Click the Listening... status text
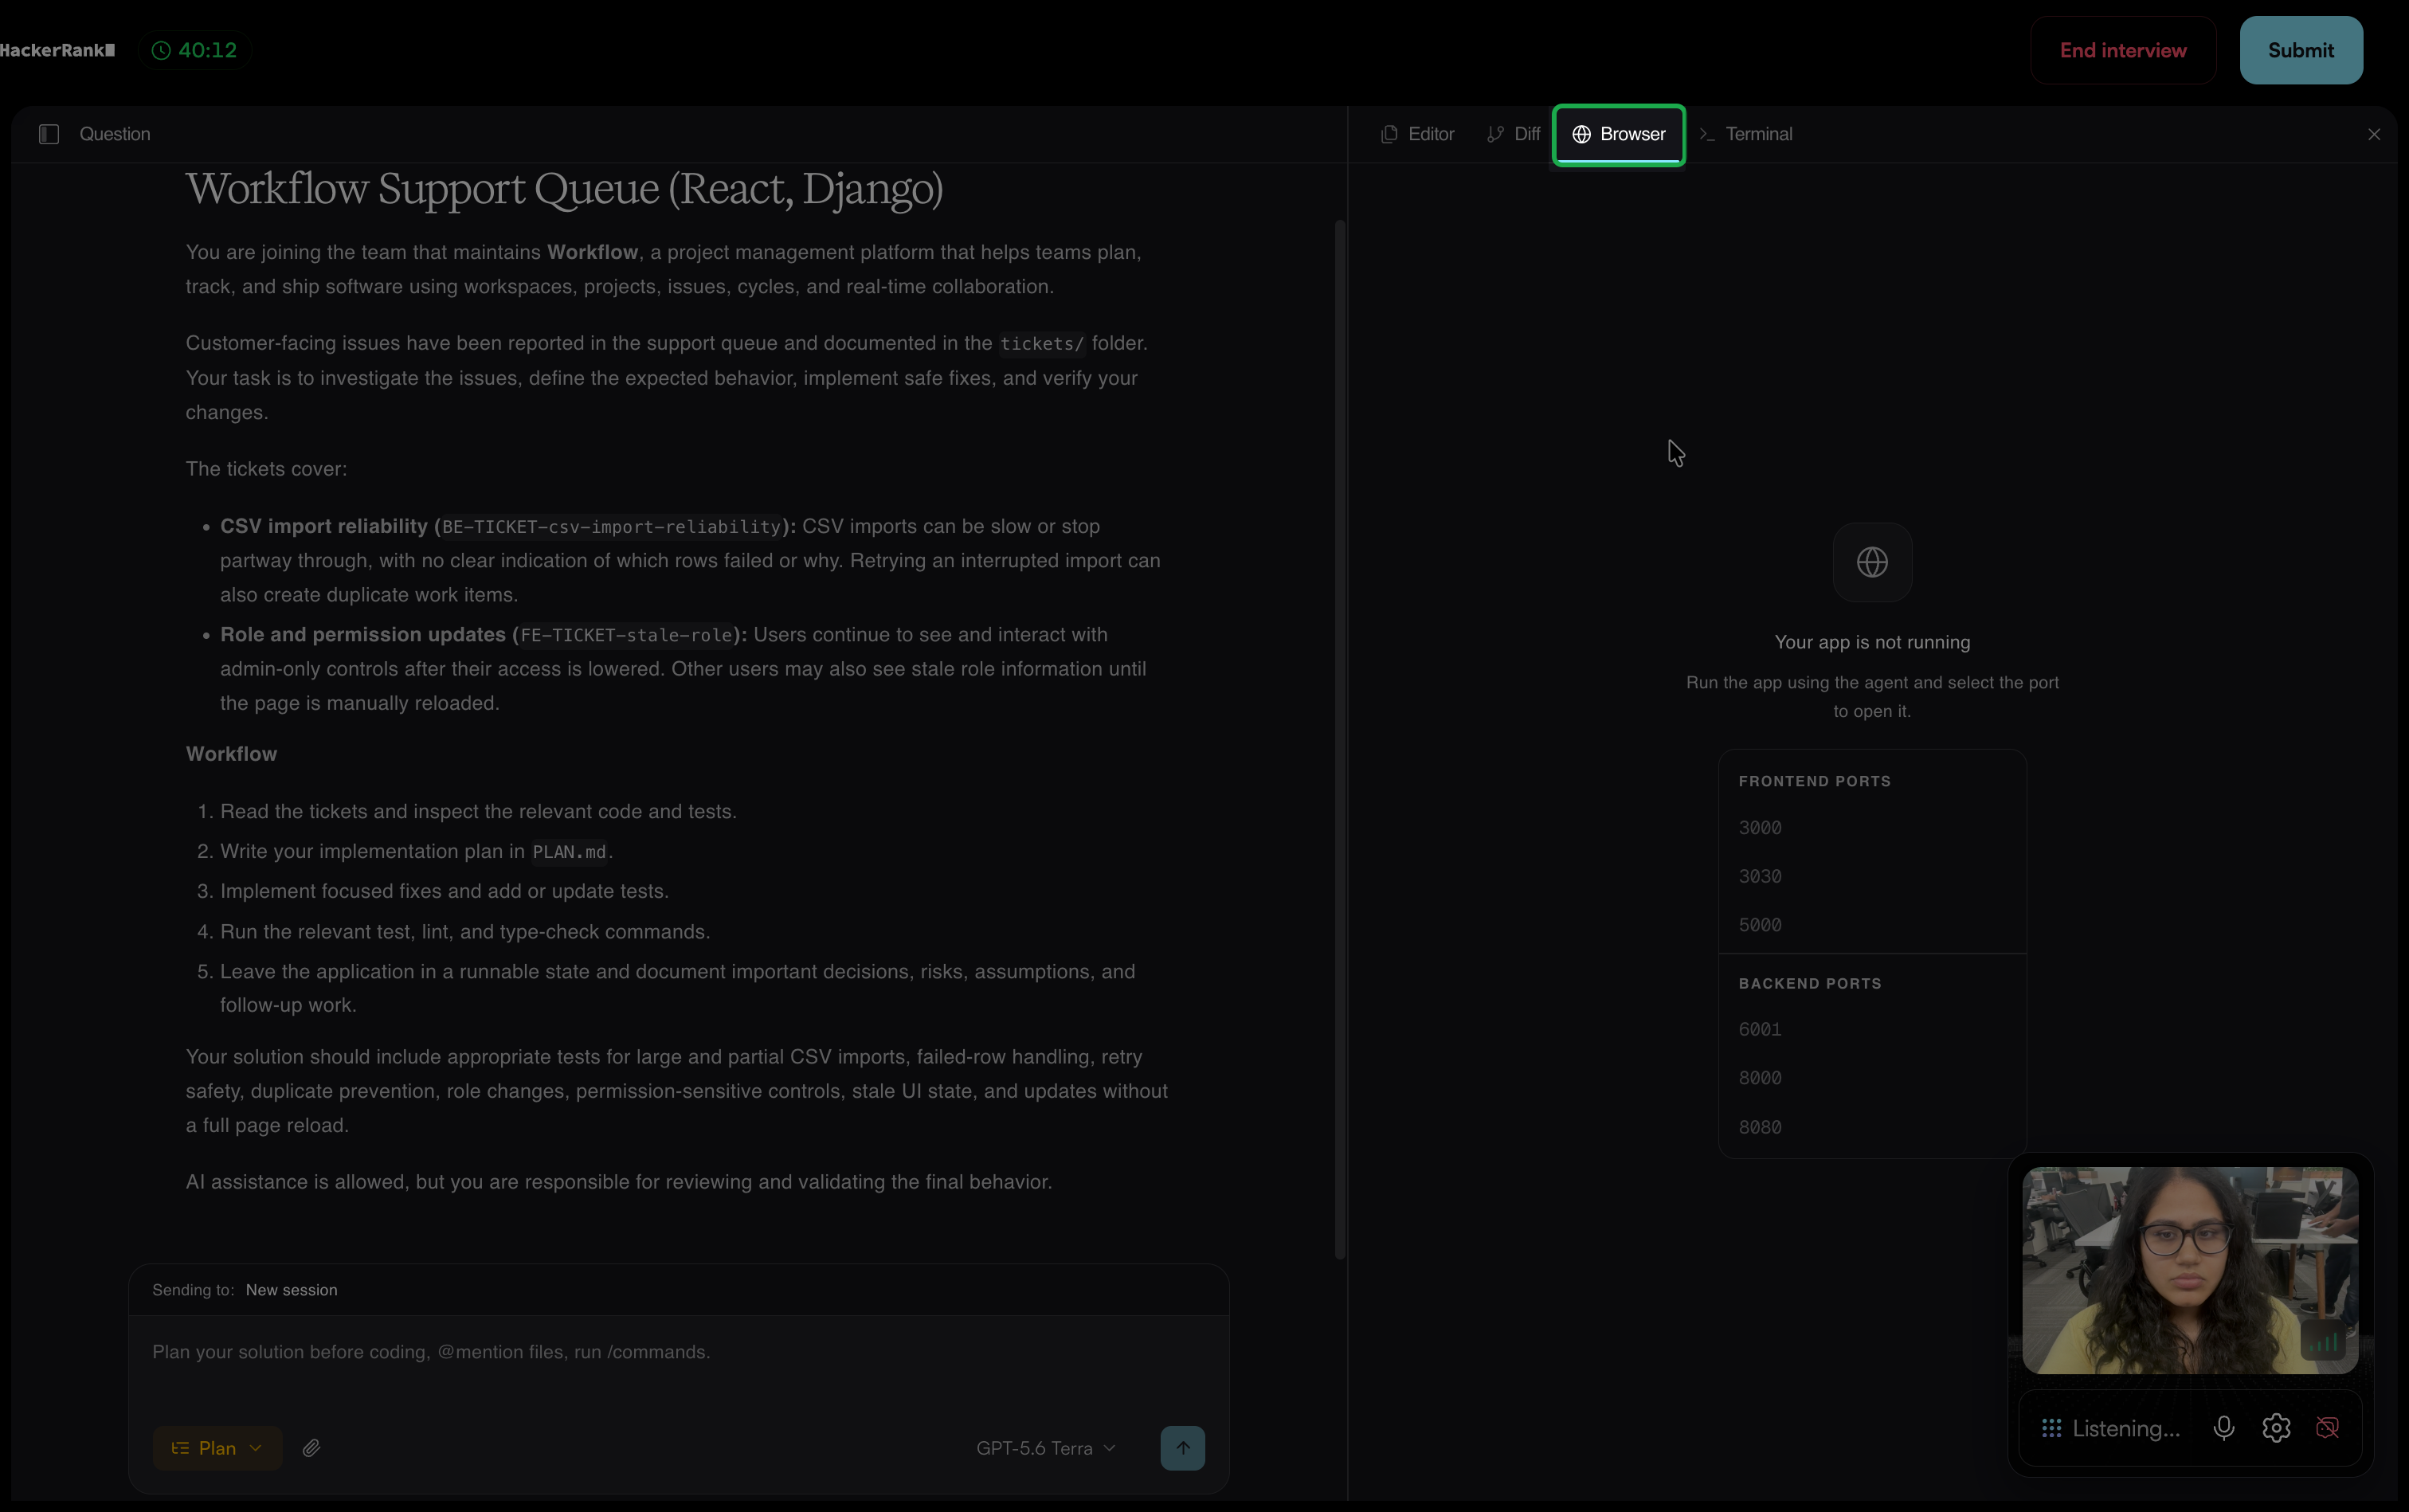The image size is (2409, 1512). (2126, 1429)
